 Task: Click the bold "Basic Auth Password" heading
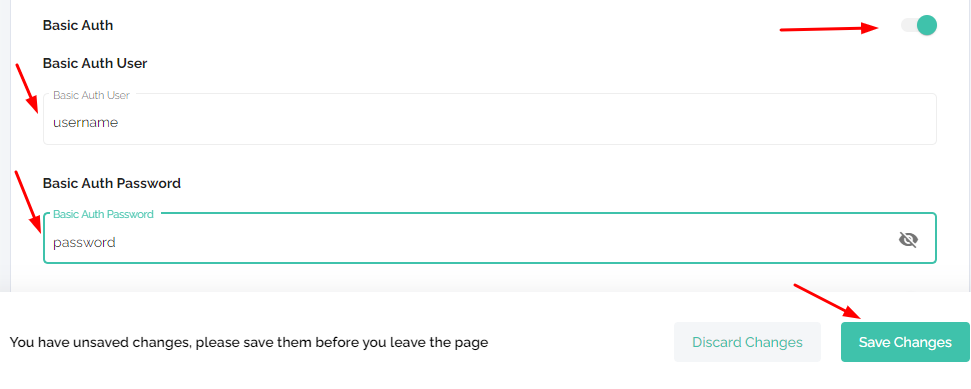coord(111,183)
